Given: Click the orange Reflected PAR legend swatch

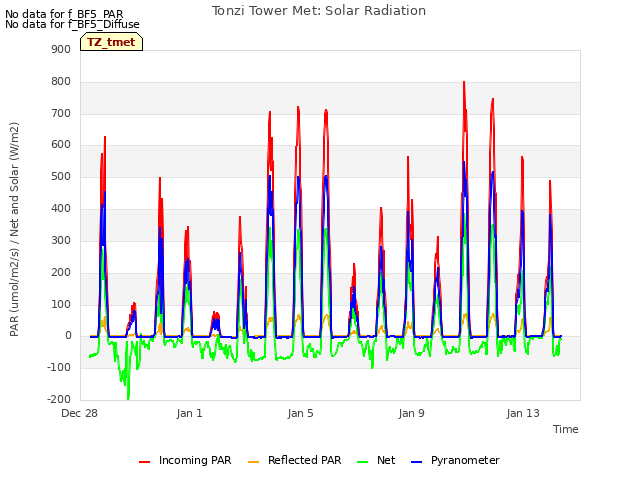Looking at the screenshot, I should tap(253, 462).
